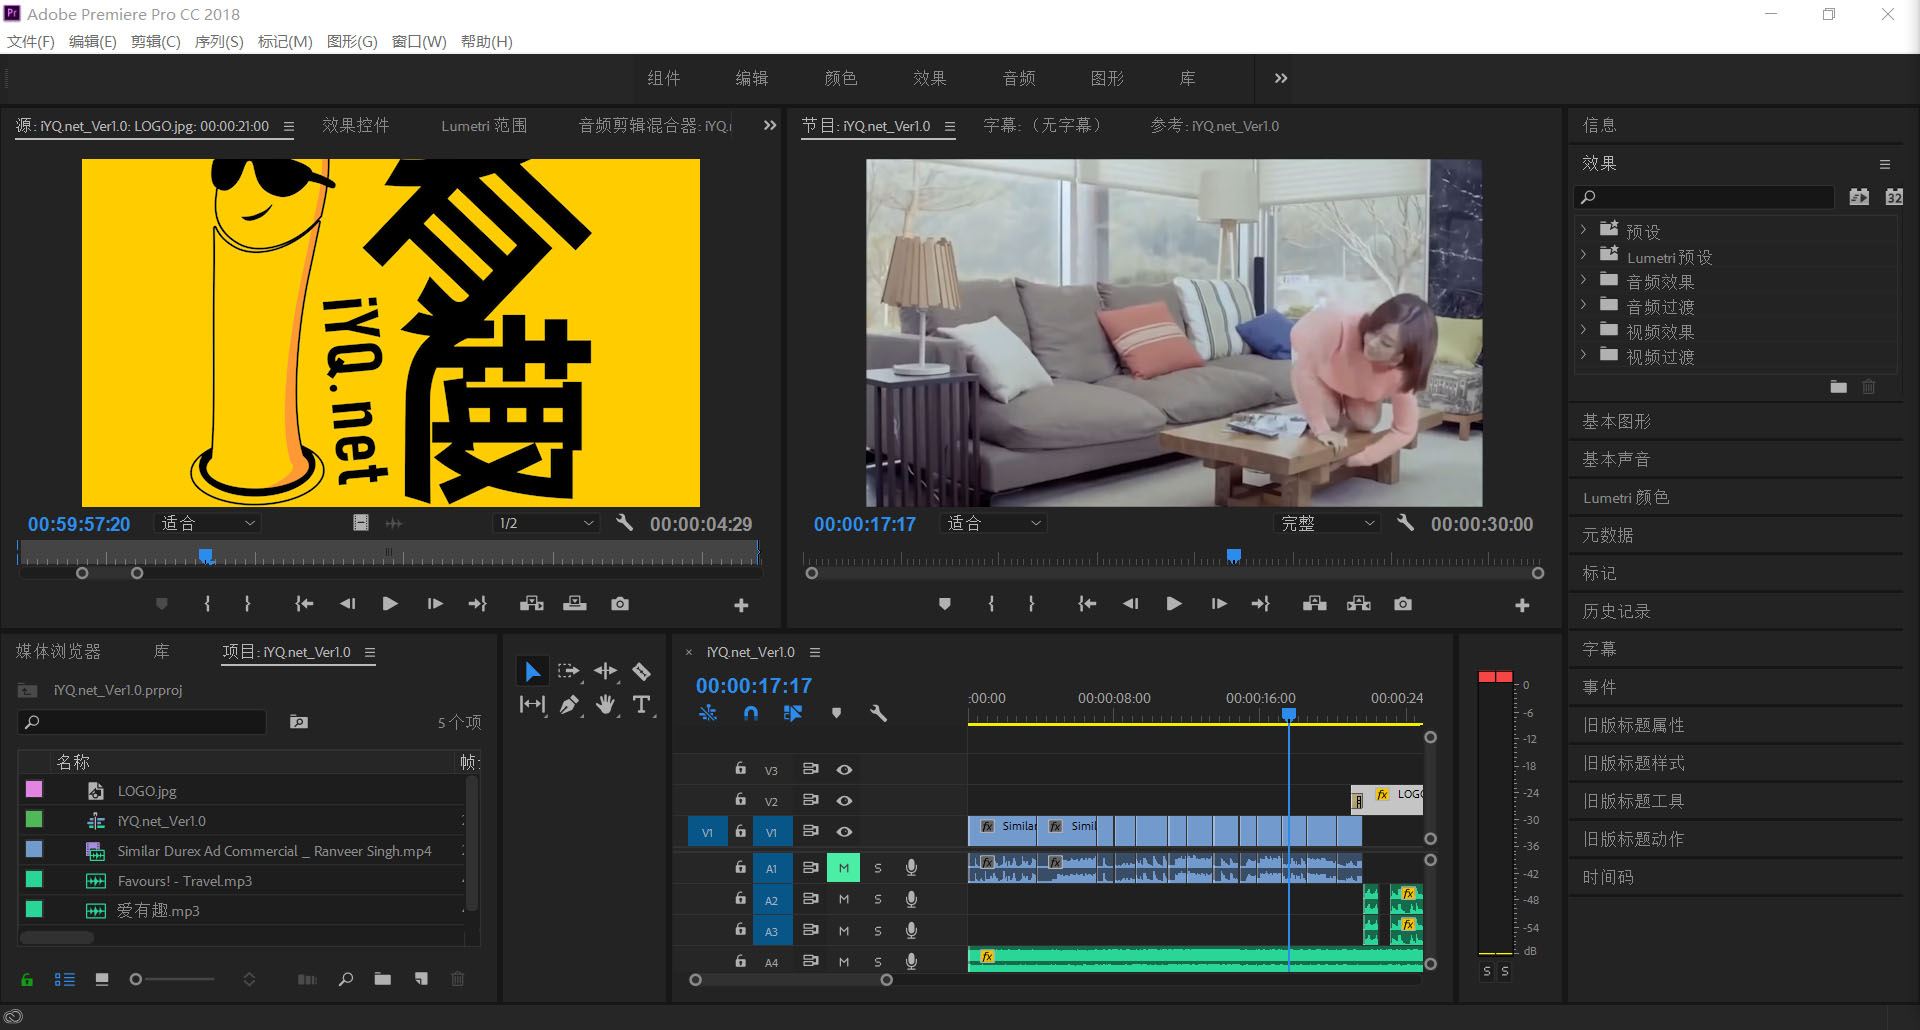Toggle V3 track output eye

(x=844, y=769)
